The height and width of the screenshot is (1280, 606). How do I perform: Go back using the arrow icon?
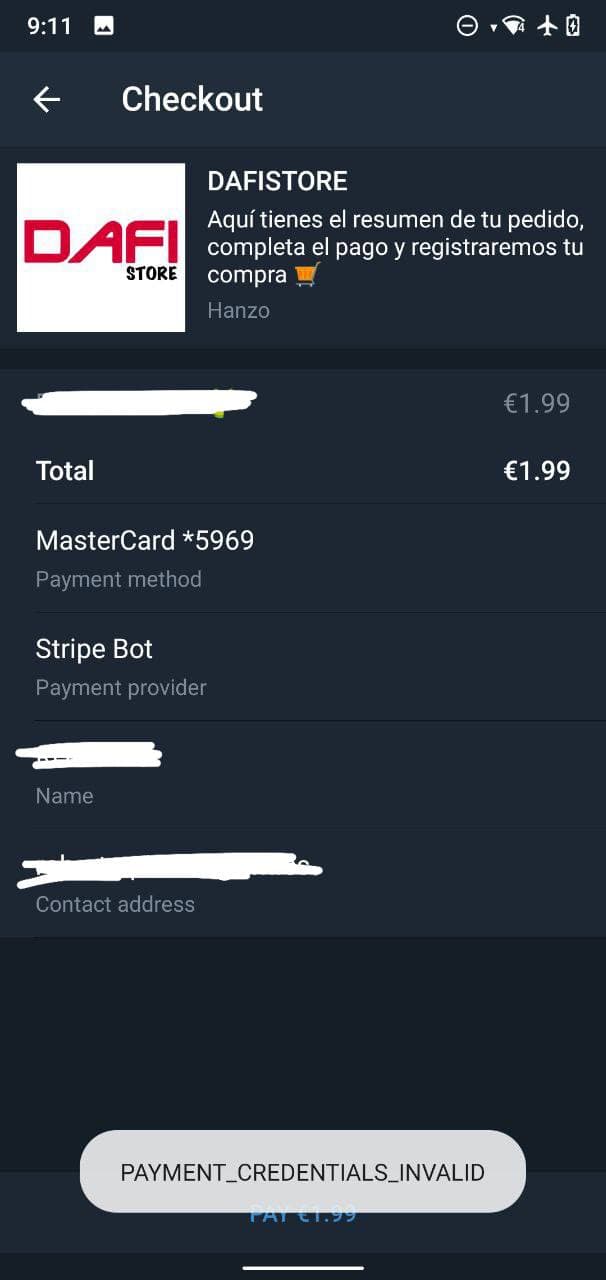(x=47, y=99)
